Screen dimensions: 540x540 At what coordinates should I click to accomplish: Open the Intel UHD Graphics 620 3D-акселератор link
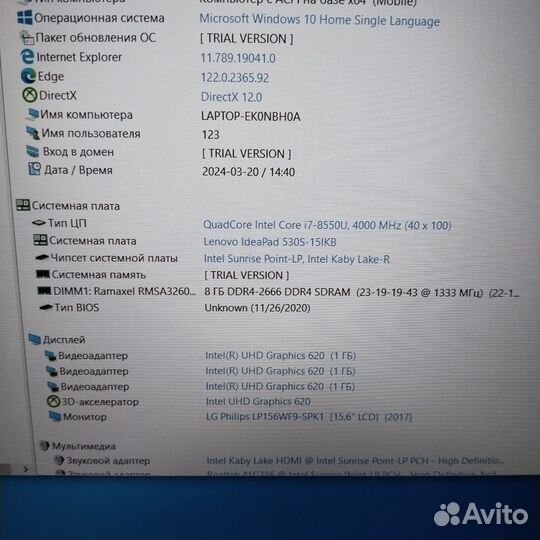(258, 401)
